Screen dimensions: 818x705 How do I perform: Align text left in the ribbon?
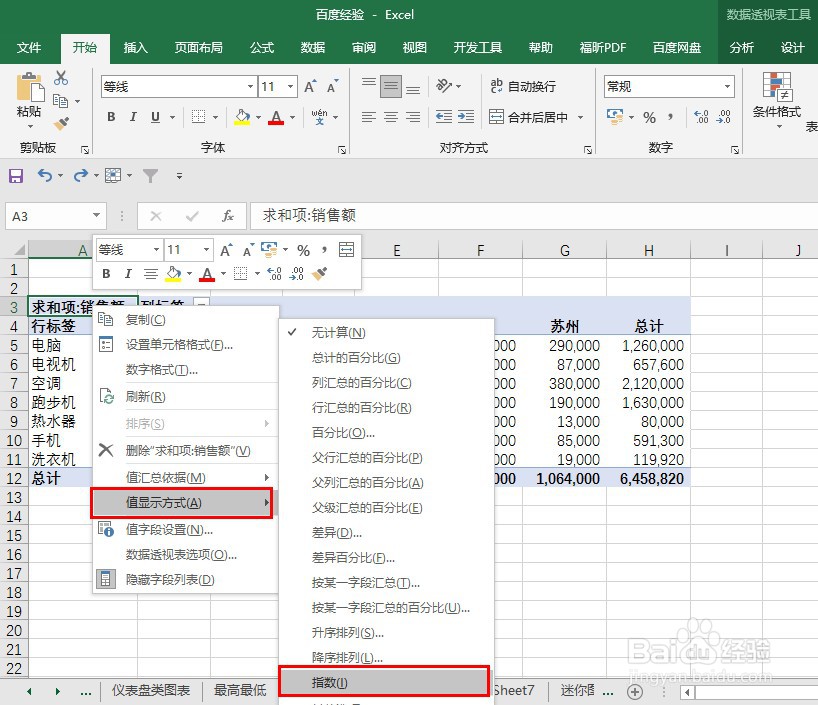pos(369,117)
